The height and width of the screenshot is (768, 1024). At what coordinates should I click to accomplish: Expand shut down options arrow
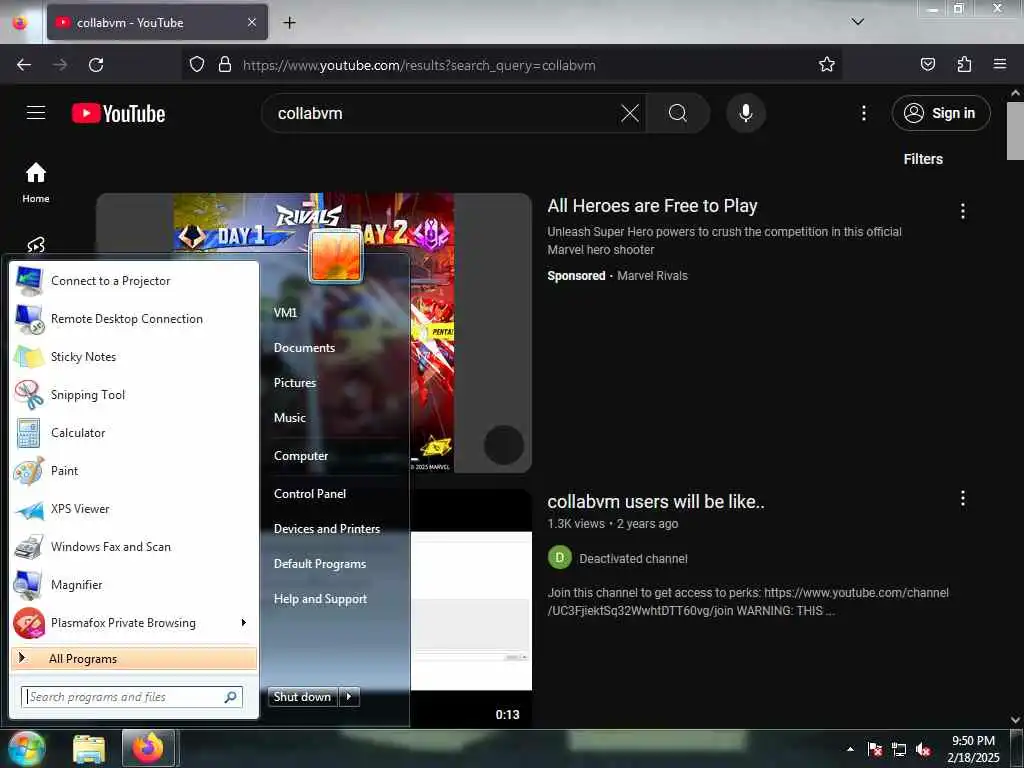[x=349, y=697]
